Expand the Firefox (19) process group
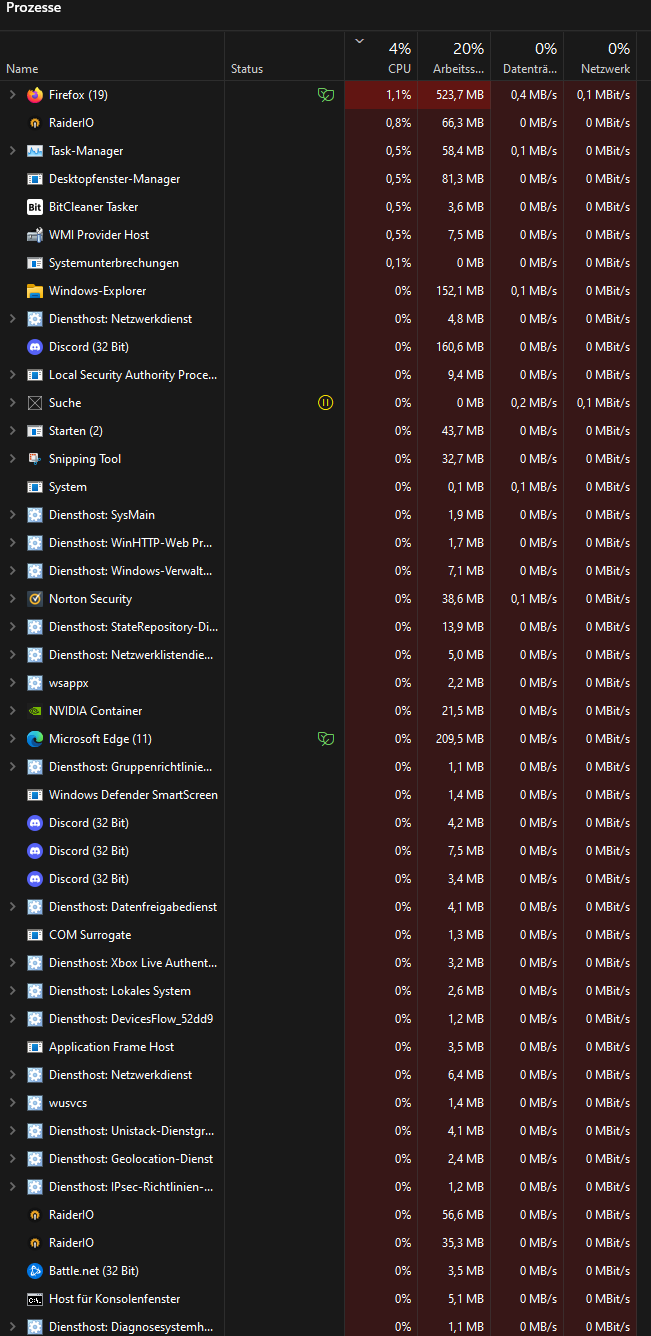This screenshot has height=1336, width=651. (x=12, y=95)
